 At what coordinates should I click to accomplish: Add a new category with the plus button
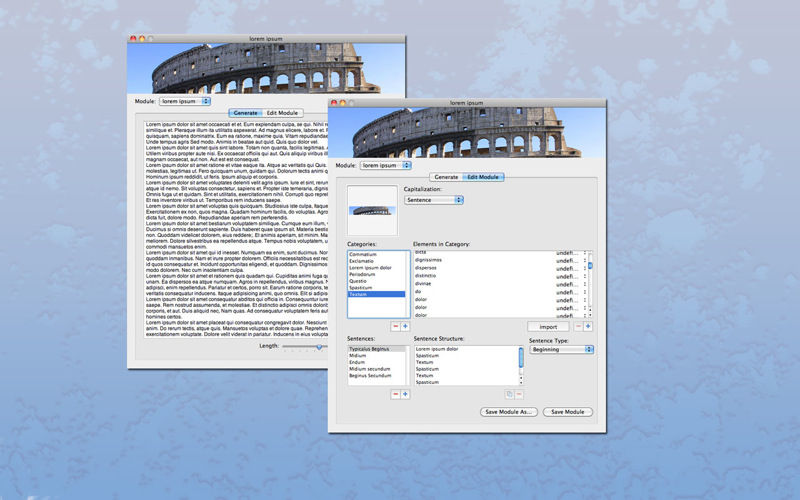coord(405,327)
